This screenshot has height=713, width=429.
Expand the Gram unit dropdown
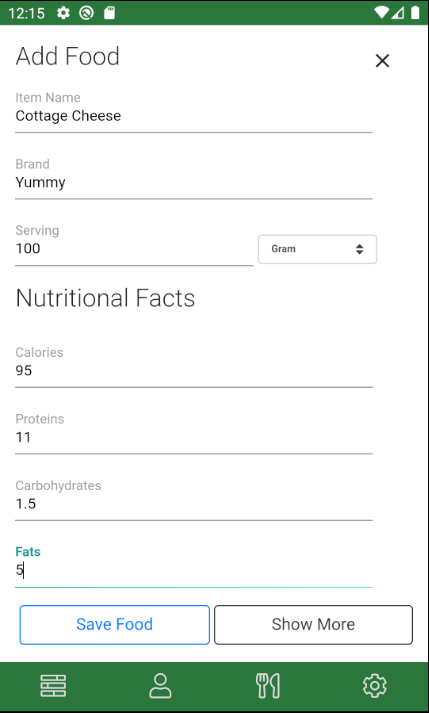pyautogui.click(x=317, y=249)
